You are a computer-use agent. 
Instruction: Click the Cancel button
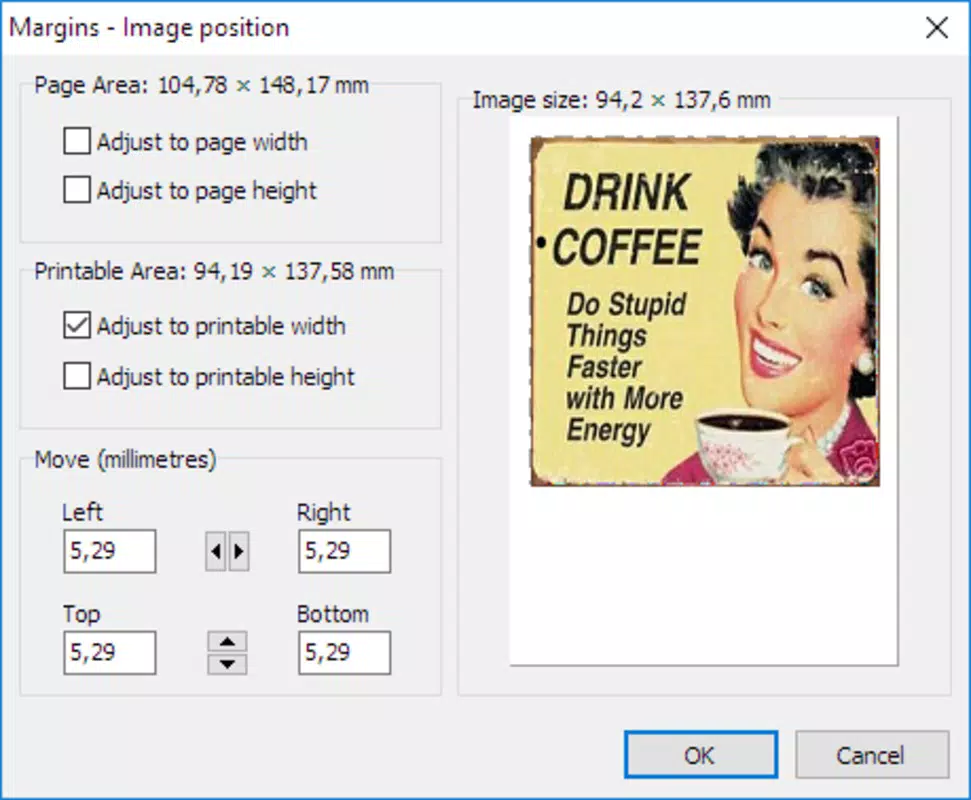tap(872, 755)
